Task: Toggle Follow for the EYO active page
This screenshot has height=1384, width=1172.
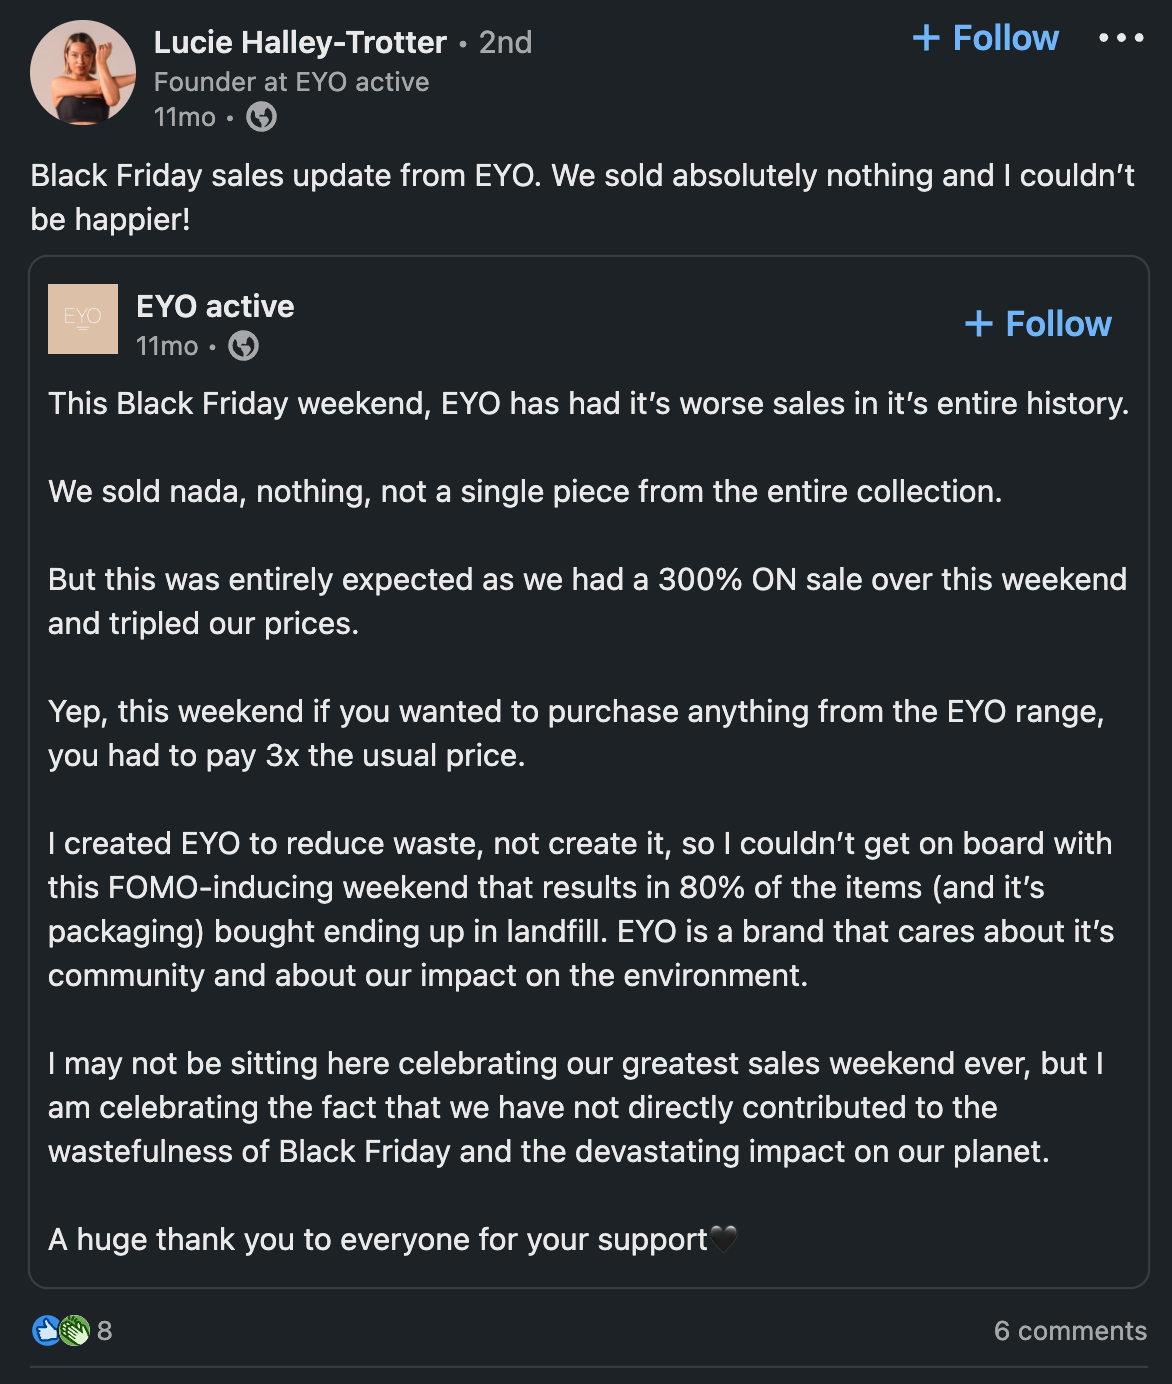Action: pos(1038,324)
